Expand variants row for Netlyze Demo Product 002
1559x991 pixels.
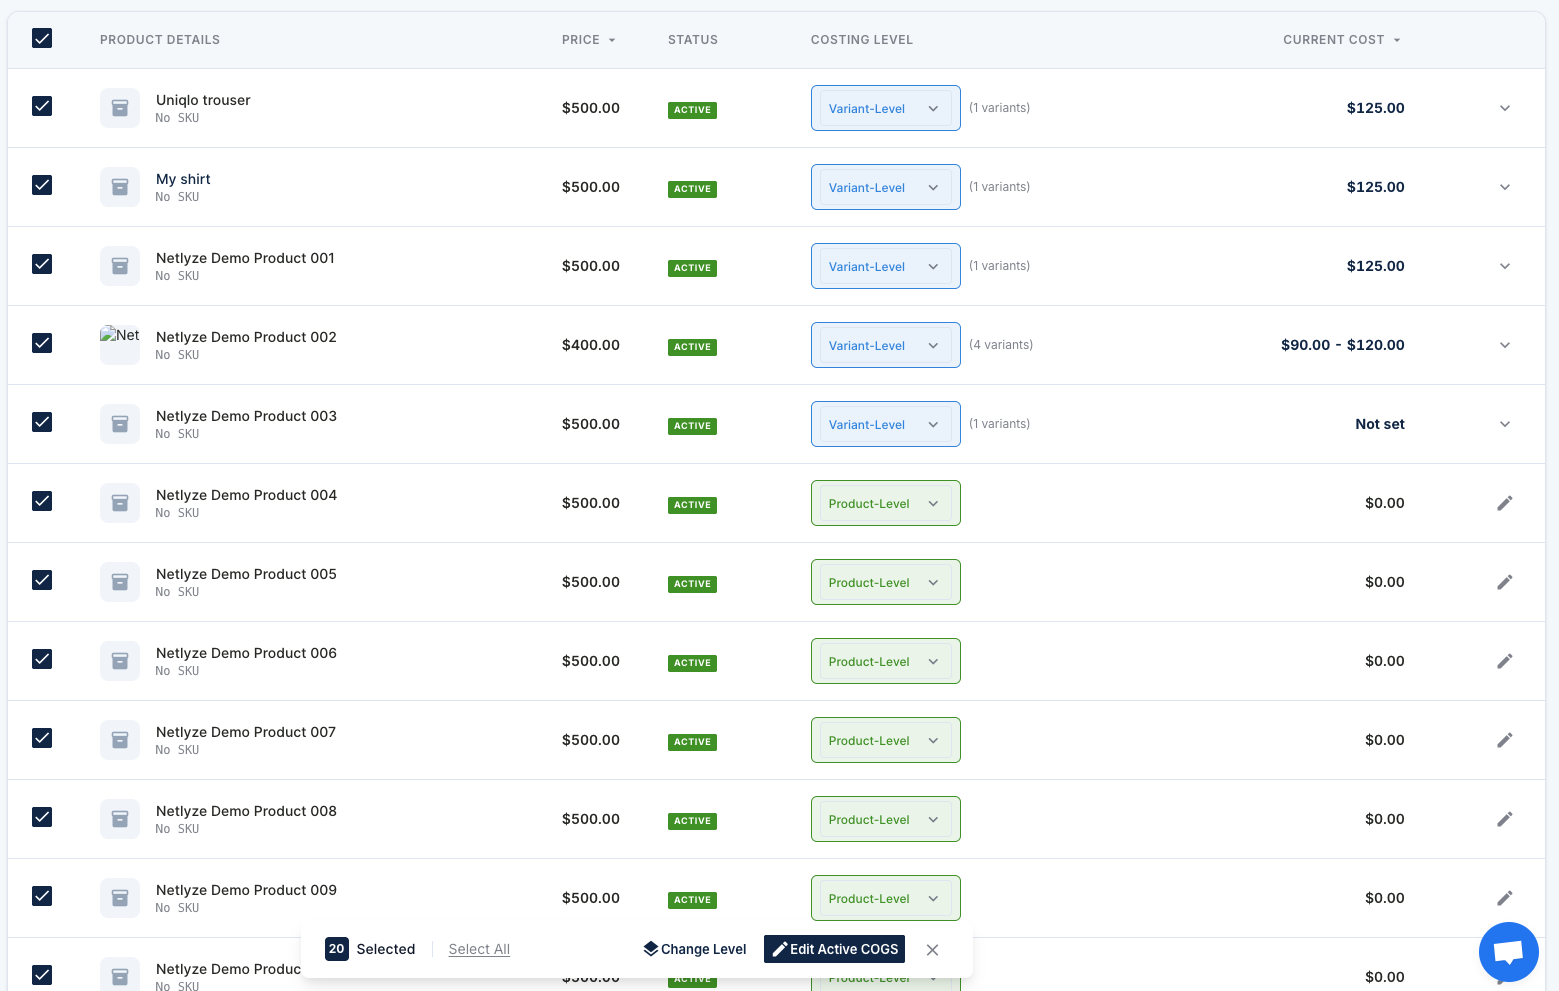[1504, 345]
